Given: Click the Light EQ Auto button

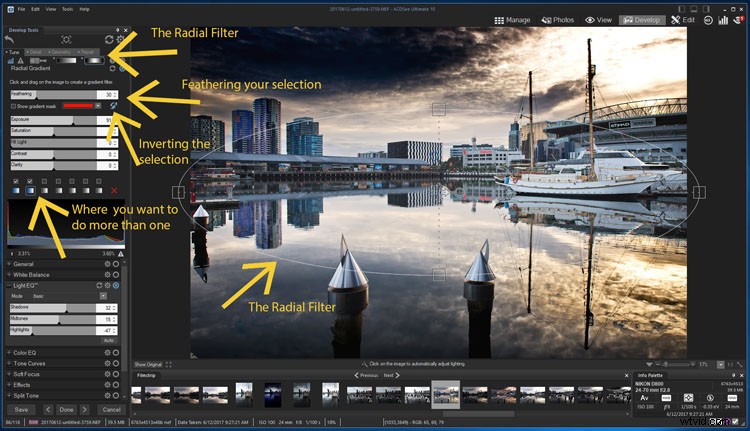Looking at the screenshot, I should coord(109,340).
